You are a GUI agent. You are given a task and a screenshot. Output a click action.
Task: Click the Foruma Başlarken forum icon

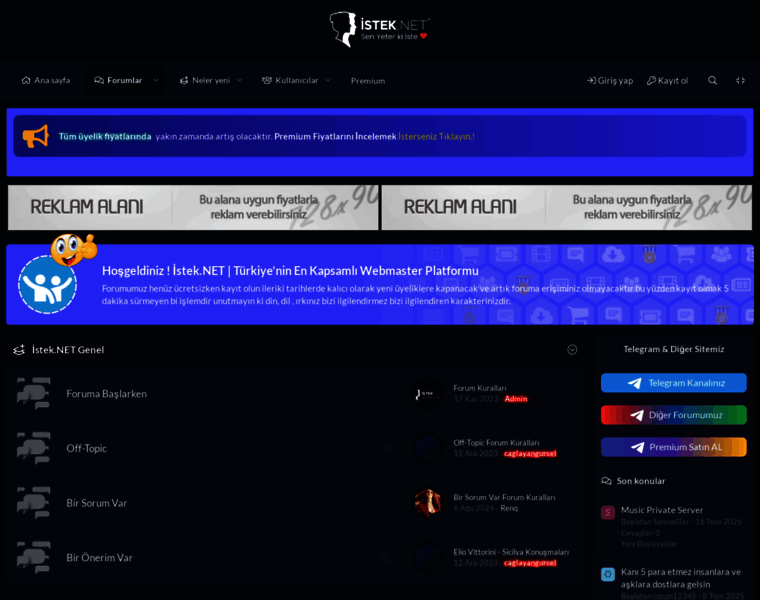point(33,394)
